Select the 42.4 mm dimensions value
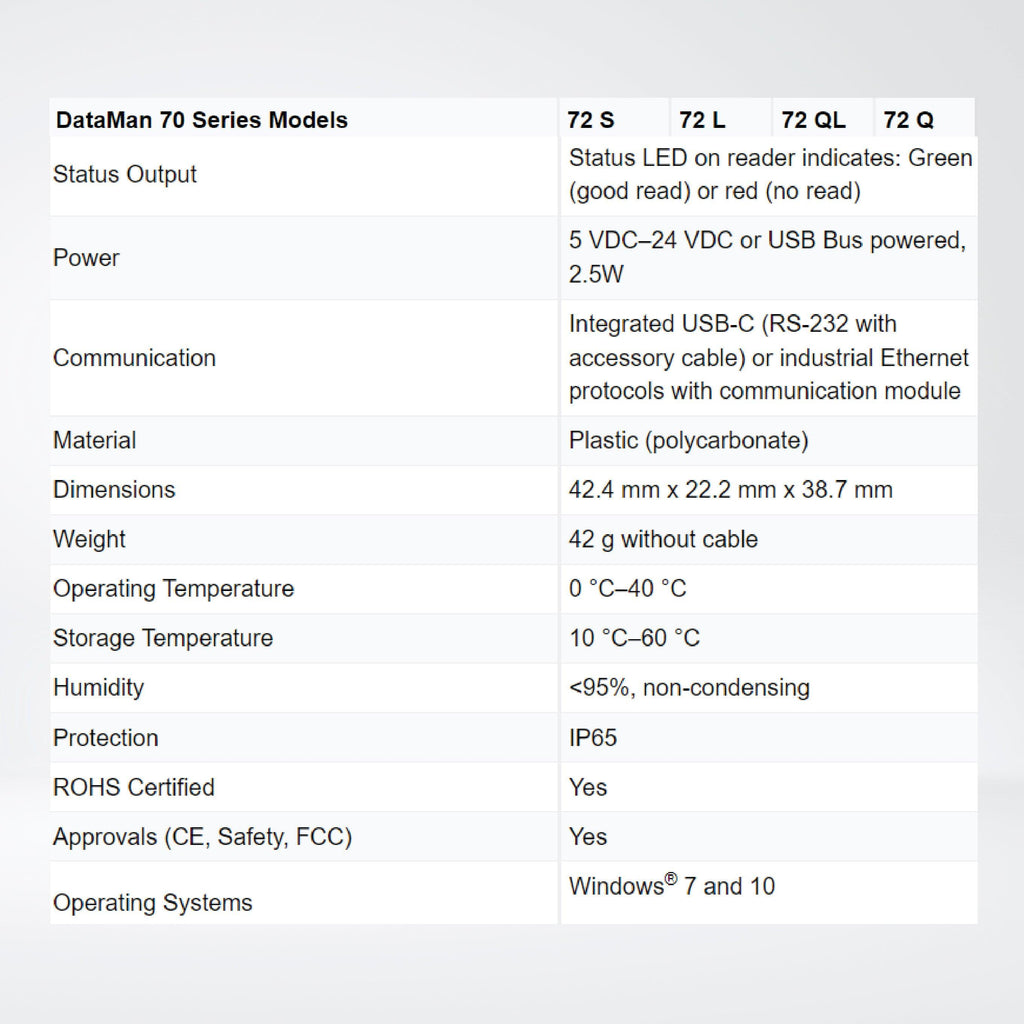The image size is (1024, 1024). (x=730, y=489)
